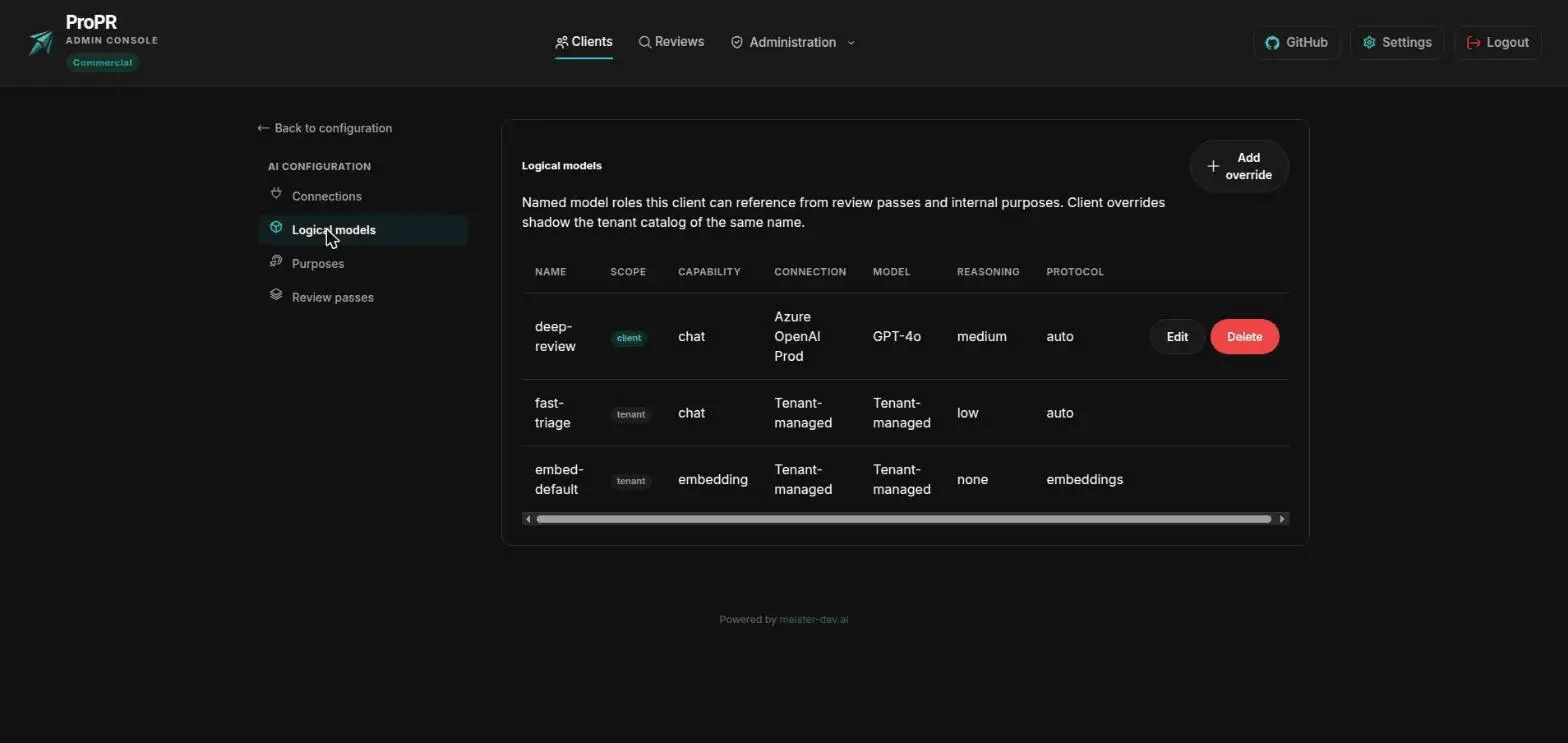Open the meister-dev.ai link
The image size is (1568, 743).
(x=813, y=619)
